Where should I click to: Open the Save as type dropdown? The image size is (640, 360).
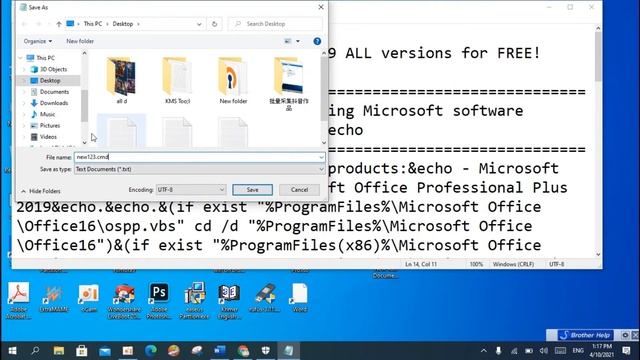200,169
